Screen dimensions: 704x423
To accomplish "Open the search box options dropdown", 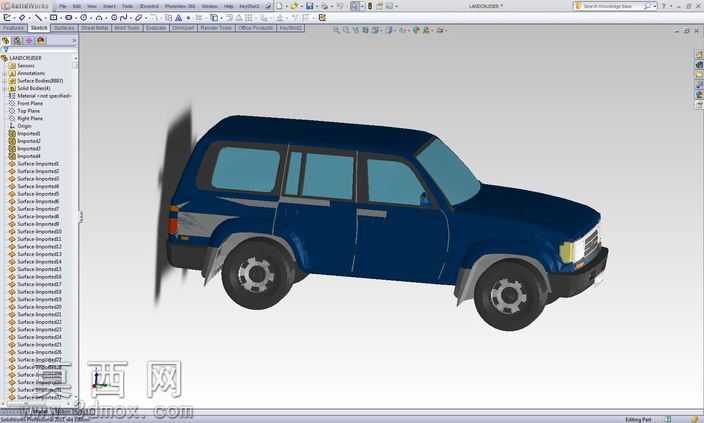I will 655,6.
